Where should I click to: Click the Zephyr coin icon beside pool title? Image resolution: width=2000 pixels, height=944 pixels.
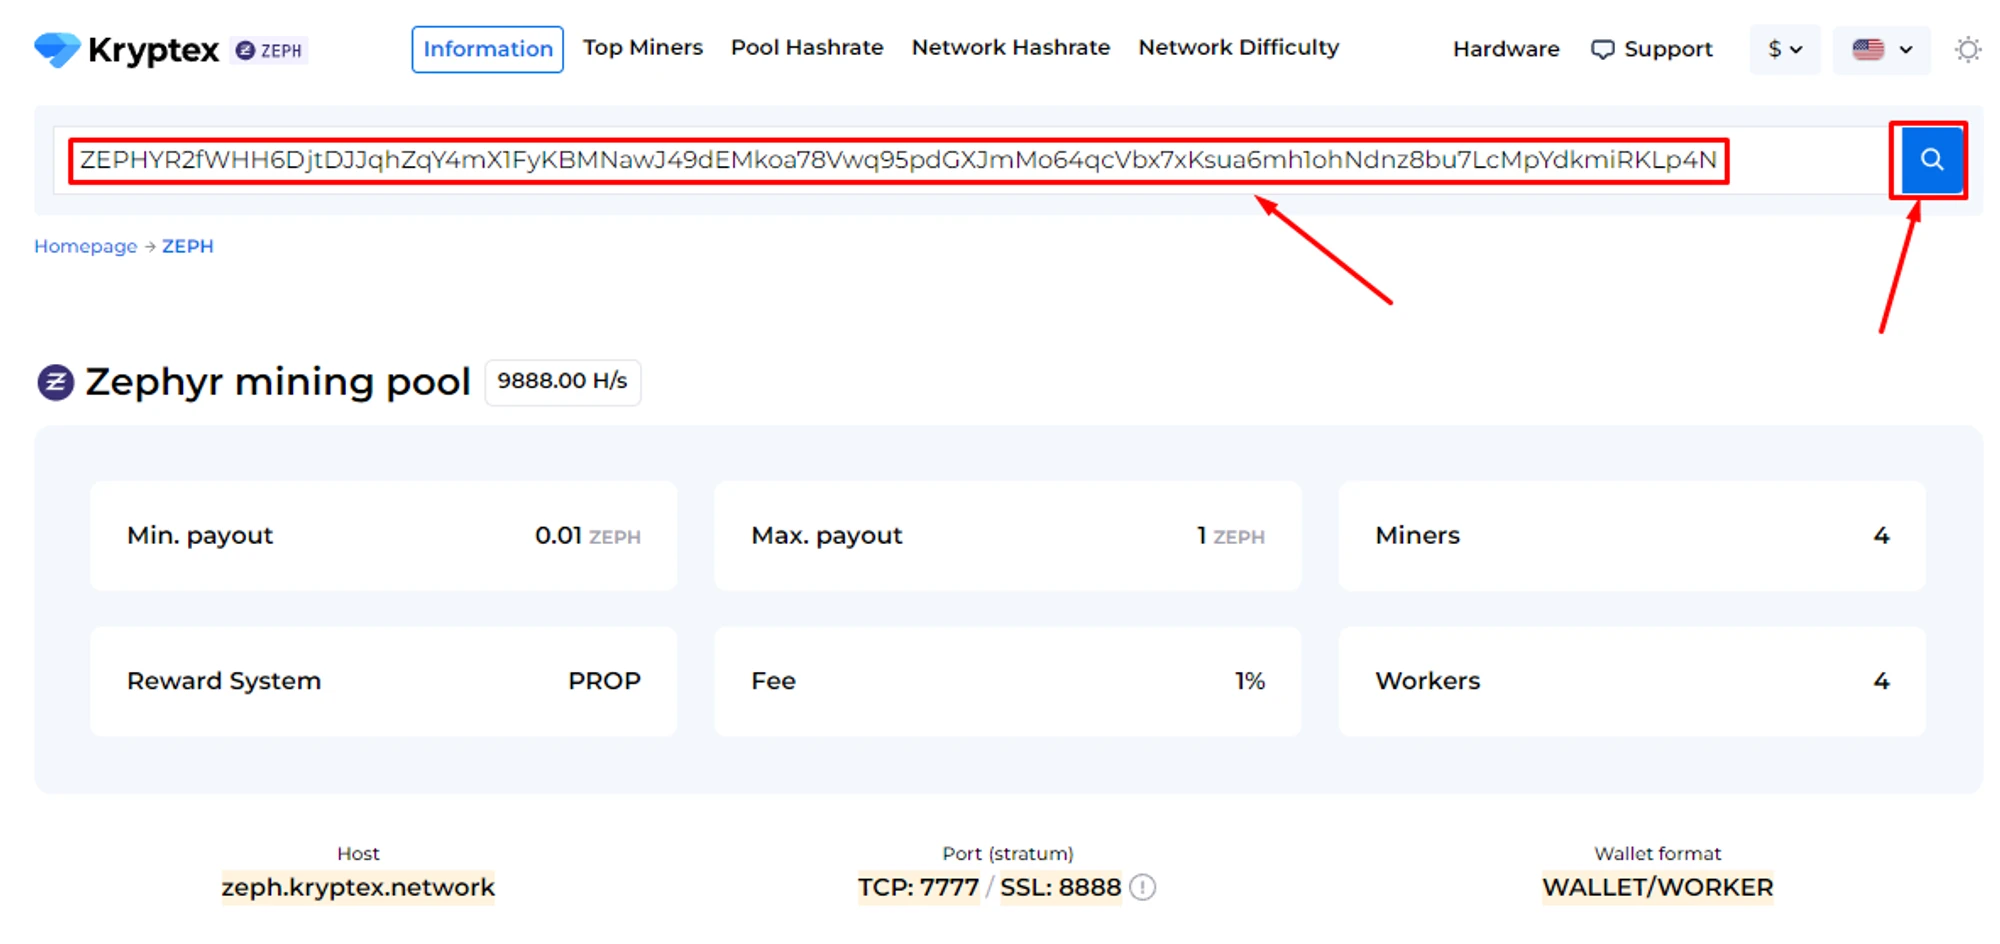56,382
